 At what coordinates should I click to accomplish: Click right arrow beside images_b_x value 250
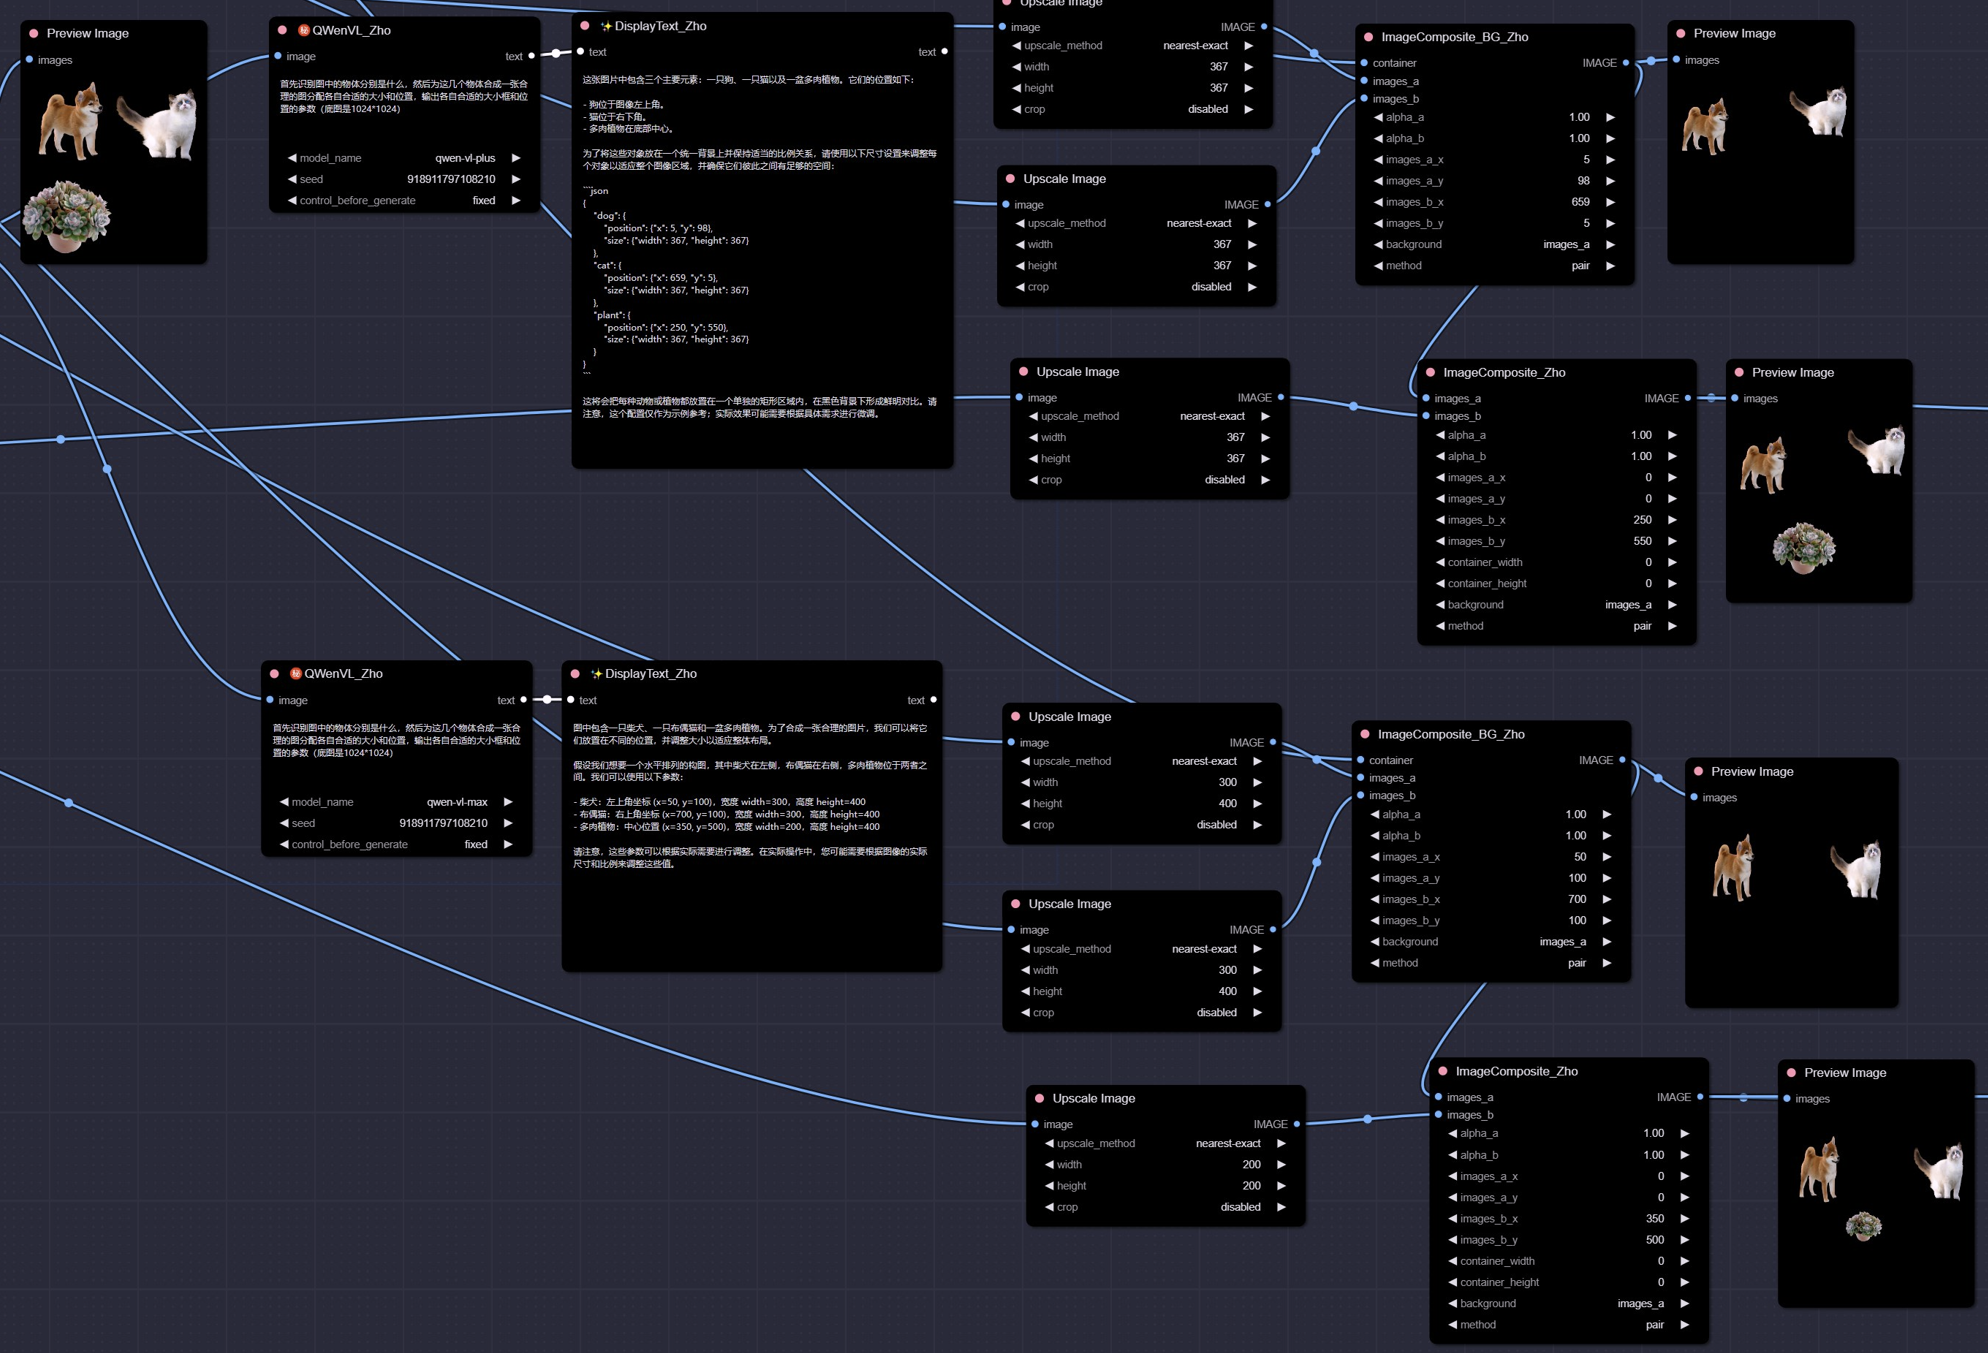pos(1672,520)
